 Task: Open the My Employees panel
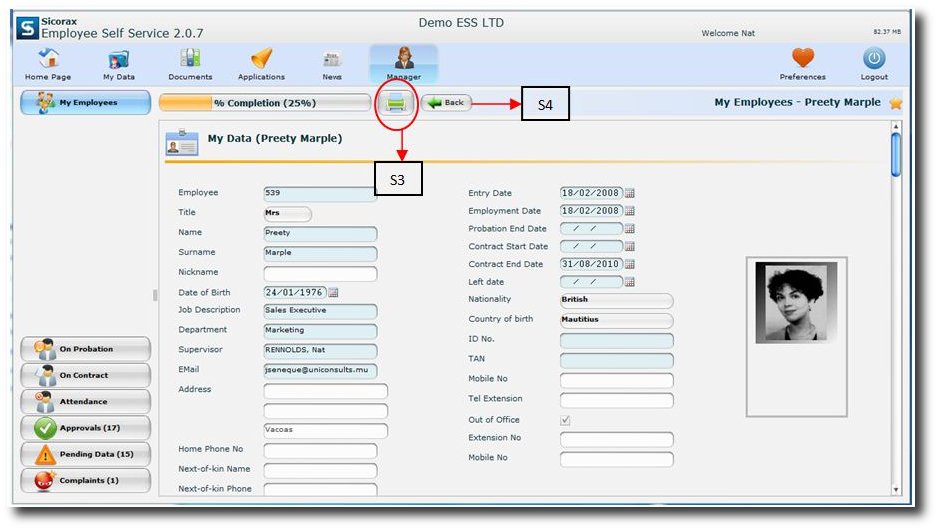pyautogui.click(x=85, y=102)
